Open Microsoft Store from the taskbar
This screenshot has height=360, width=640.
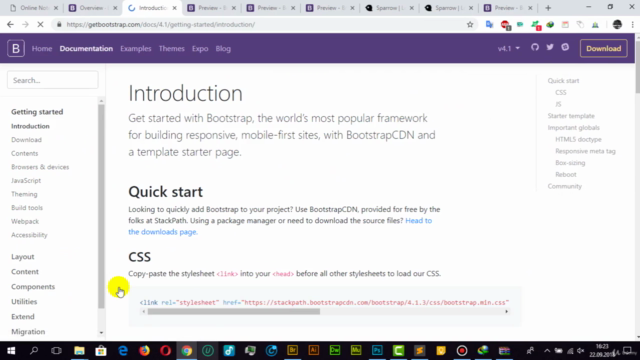point(101,351)
